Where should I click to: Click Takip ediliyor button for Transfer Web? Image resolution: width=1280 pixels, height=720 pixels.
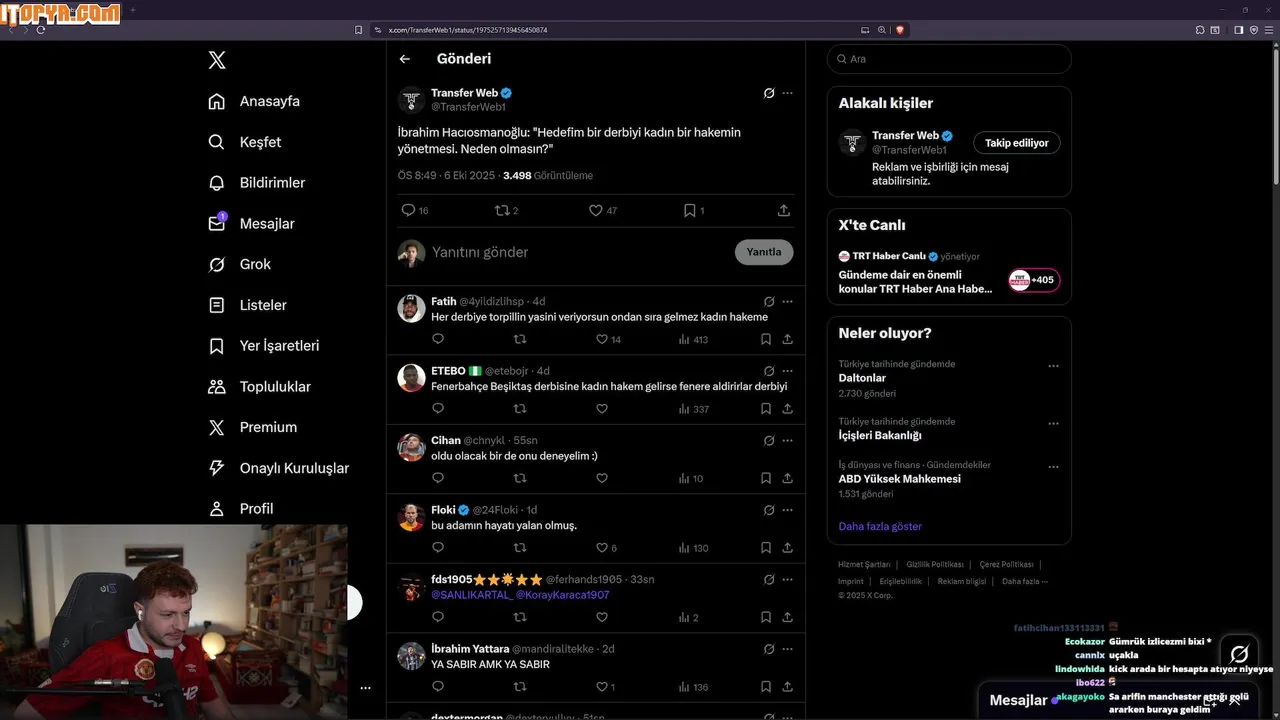point(1017,143)
